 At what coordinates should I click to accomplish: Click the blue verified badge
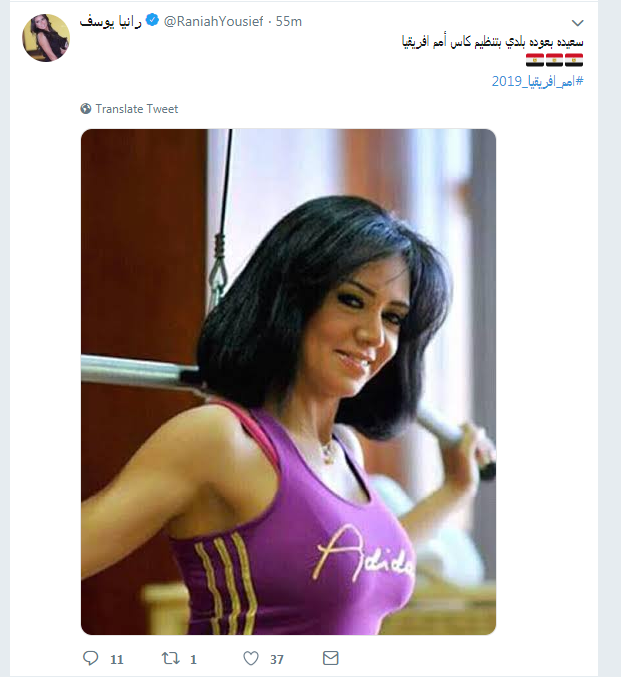tap(152, 20)
